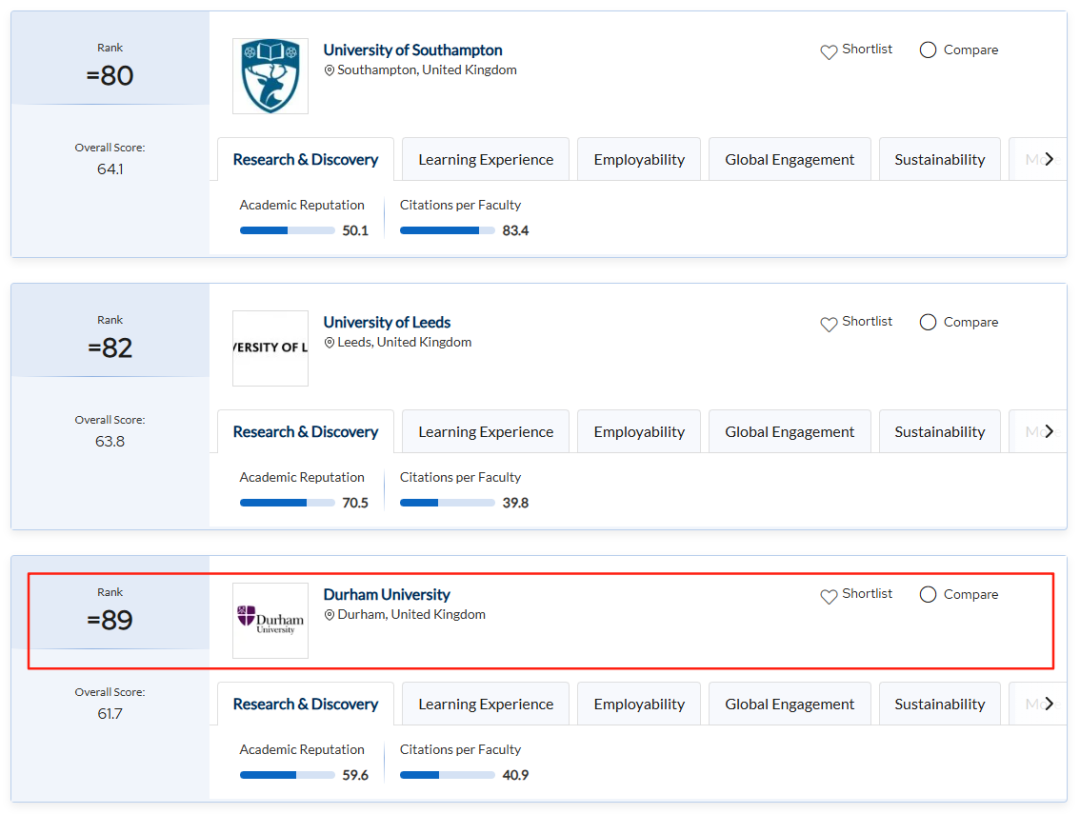Show more tabs with Southampton's right chevron
The height and width of the screenshot is (814, 1080).
coord(1048,159)
